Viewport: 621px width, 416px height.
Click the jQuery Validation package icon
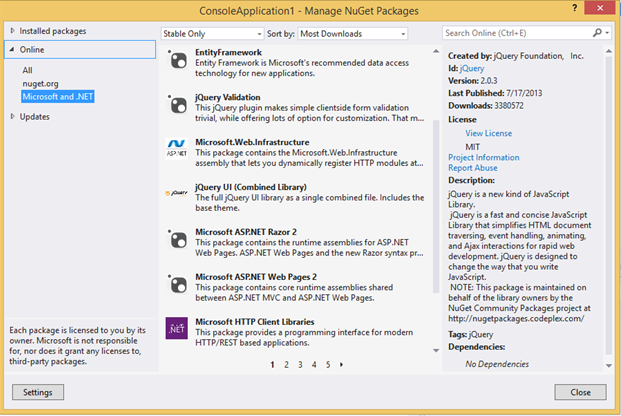click(x=177, y=105)
